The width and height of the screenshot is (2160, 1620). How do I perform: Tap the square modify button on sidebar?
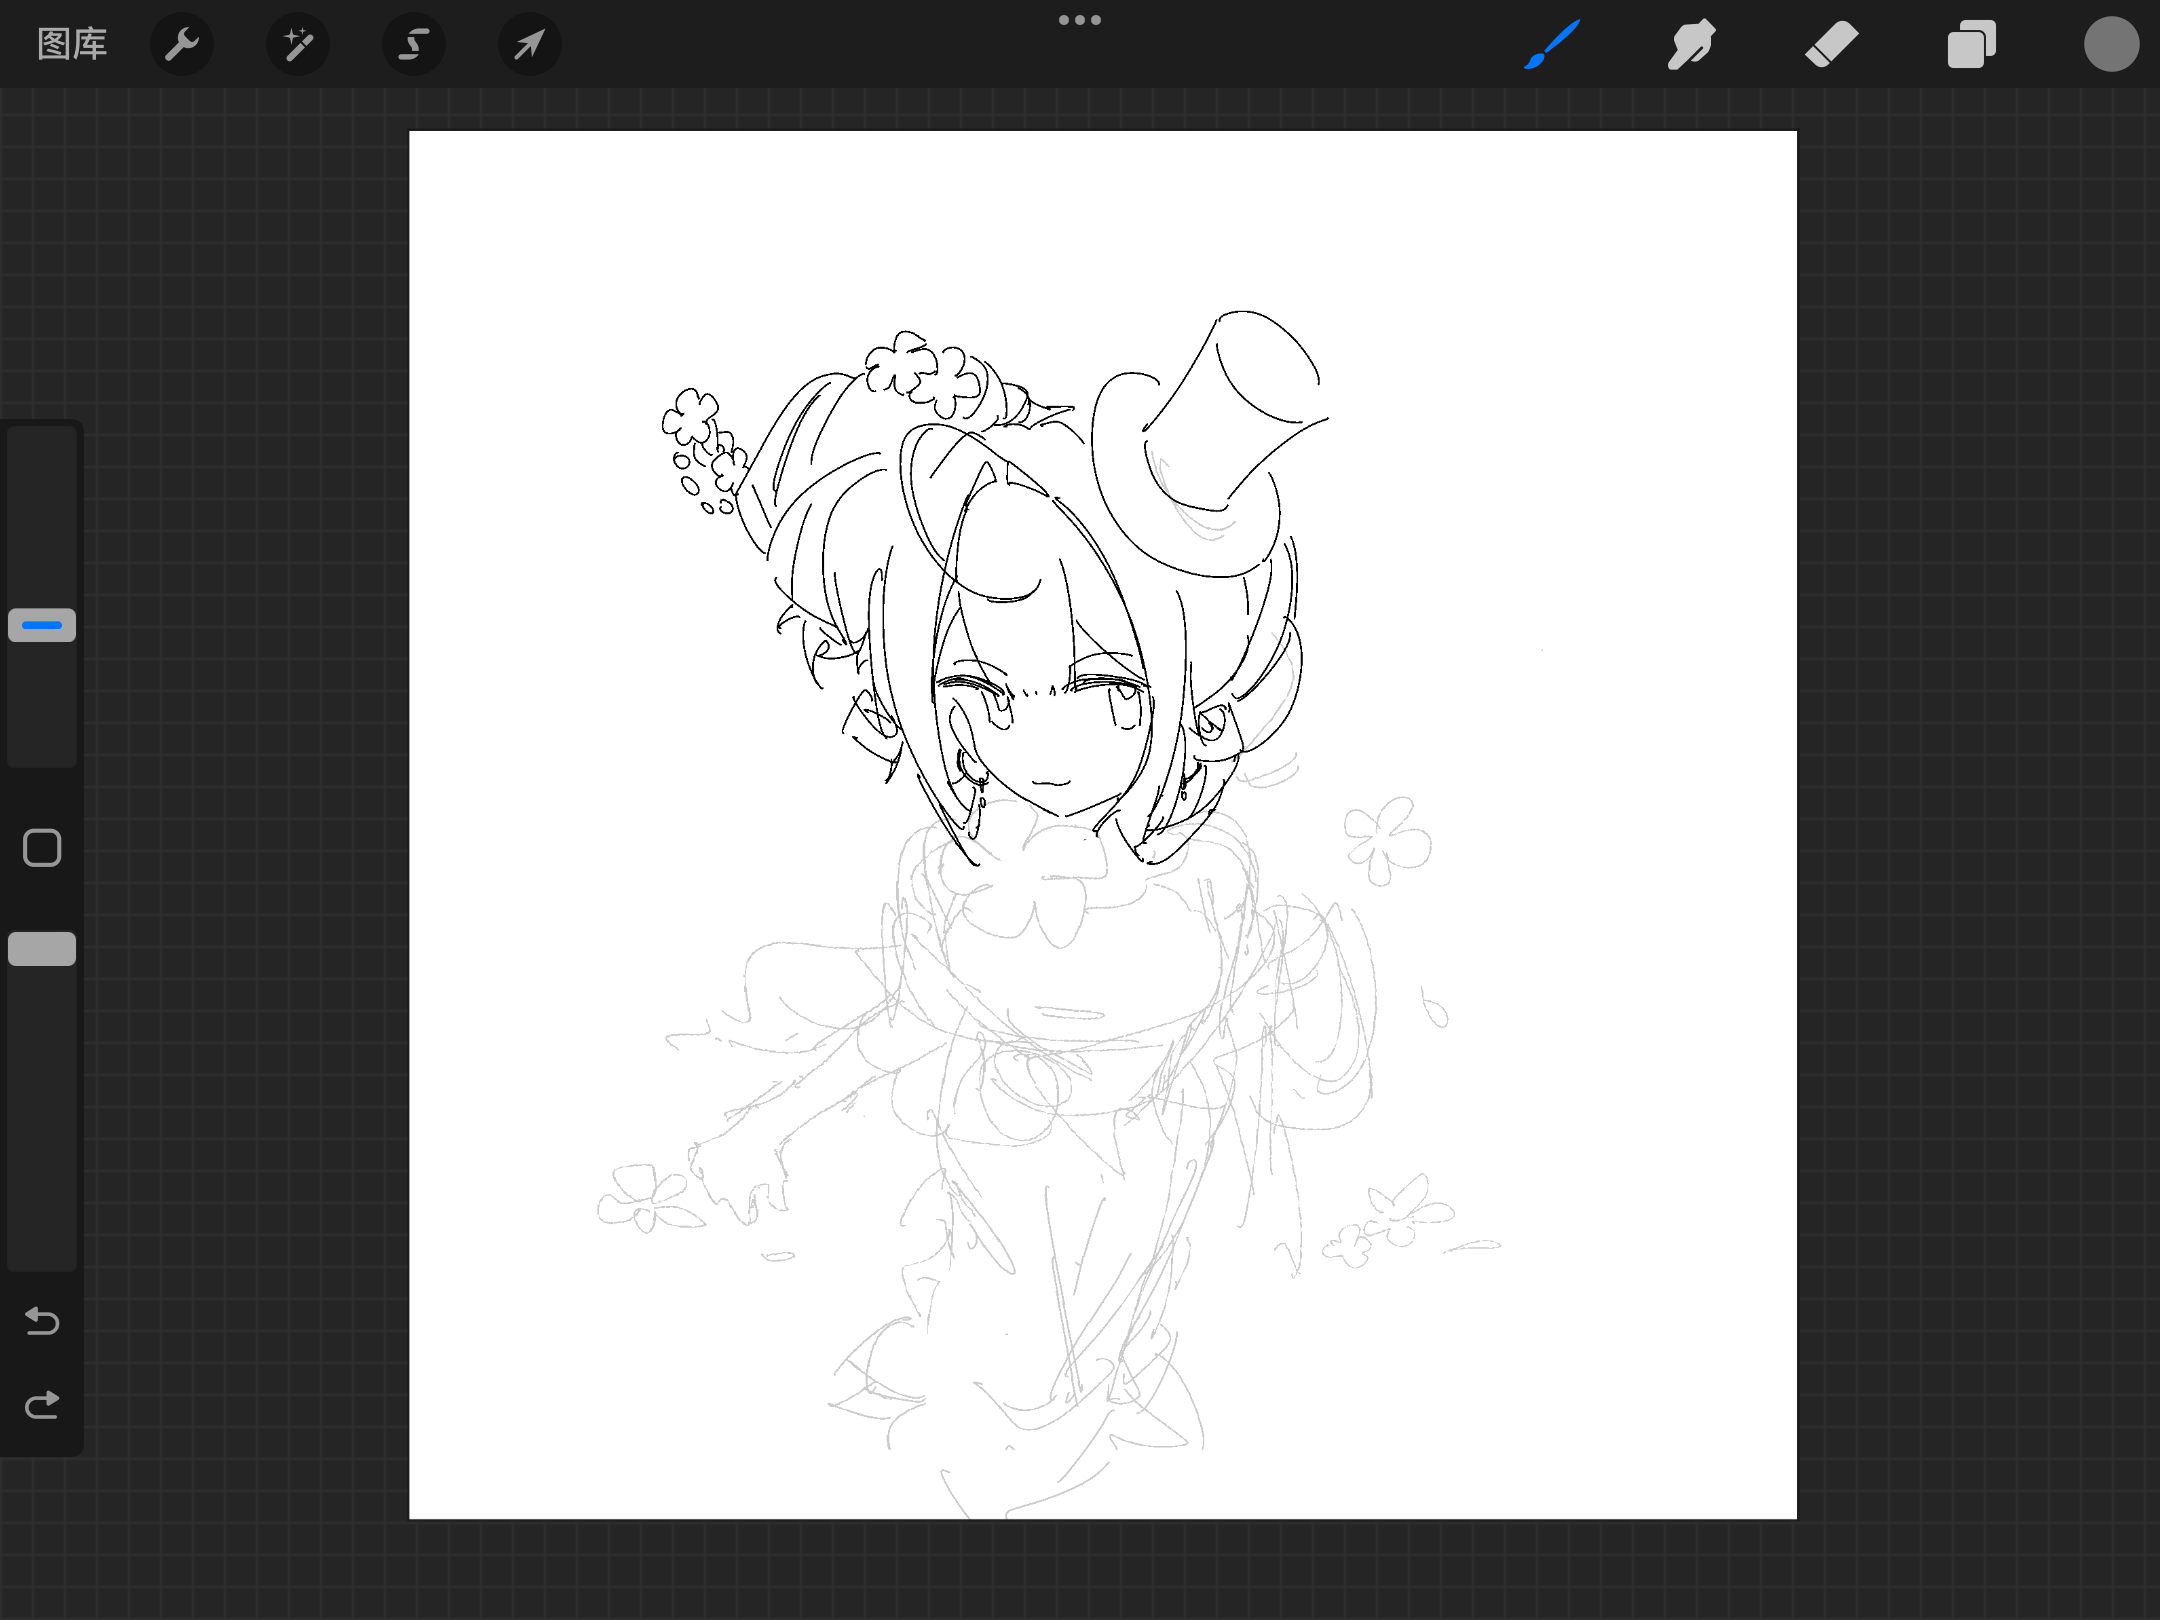pos(42,848)
